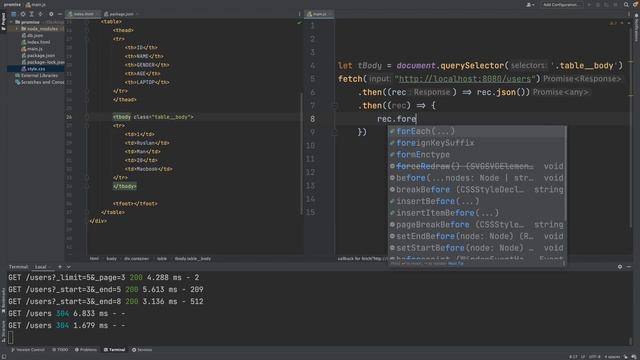Click Bookmarks side tool button
The height and width of the screenshot is (360, 640).
(3, 301)
